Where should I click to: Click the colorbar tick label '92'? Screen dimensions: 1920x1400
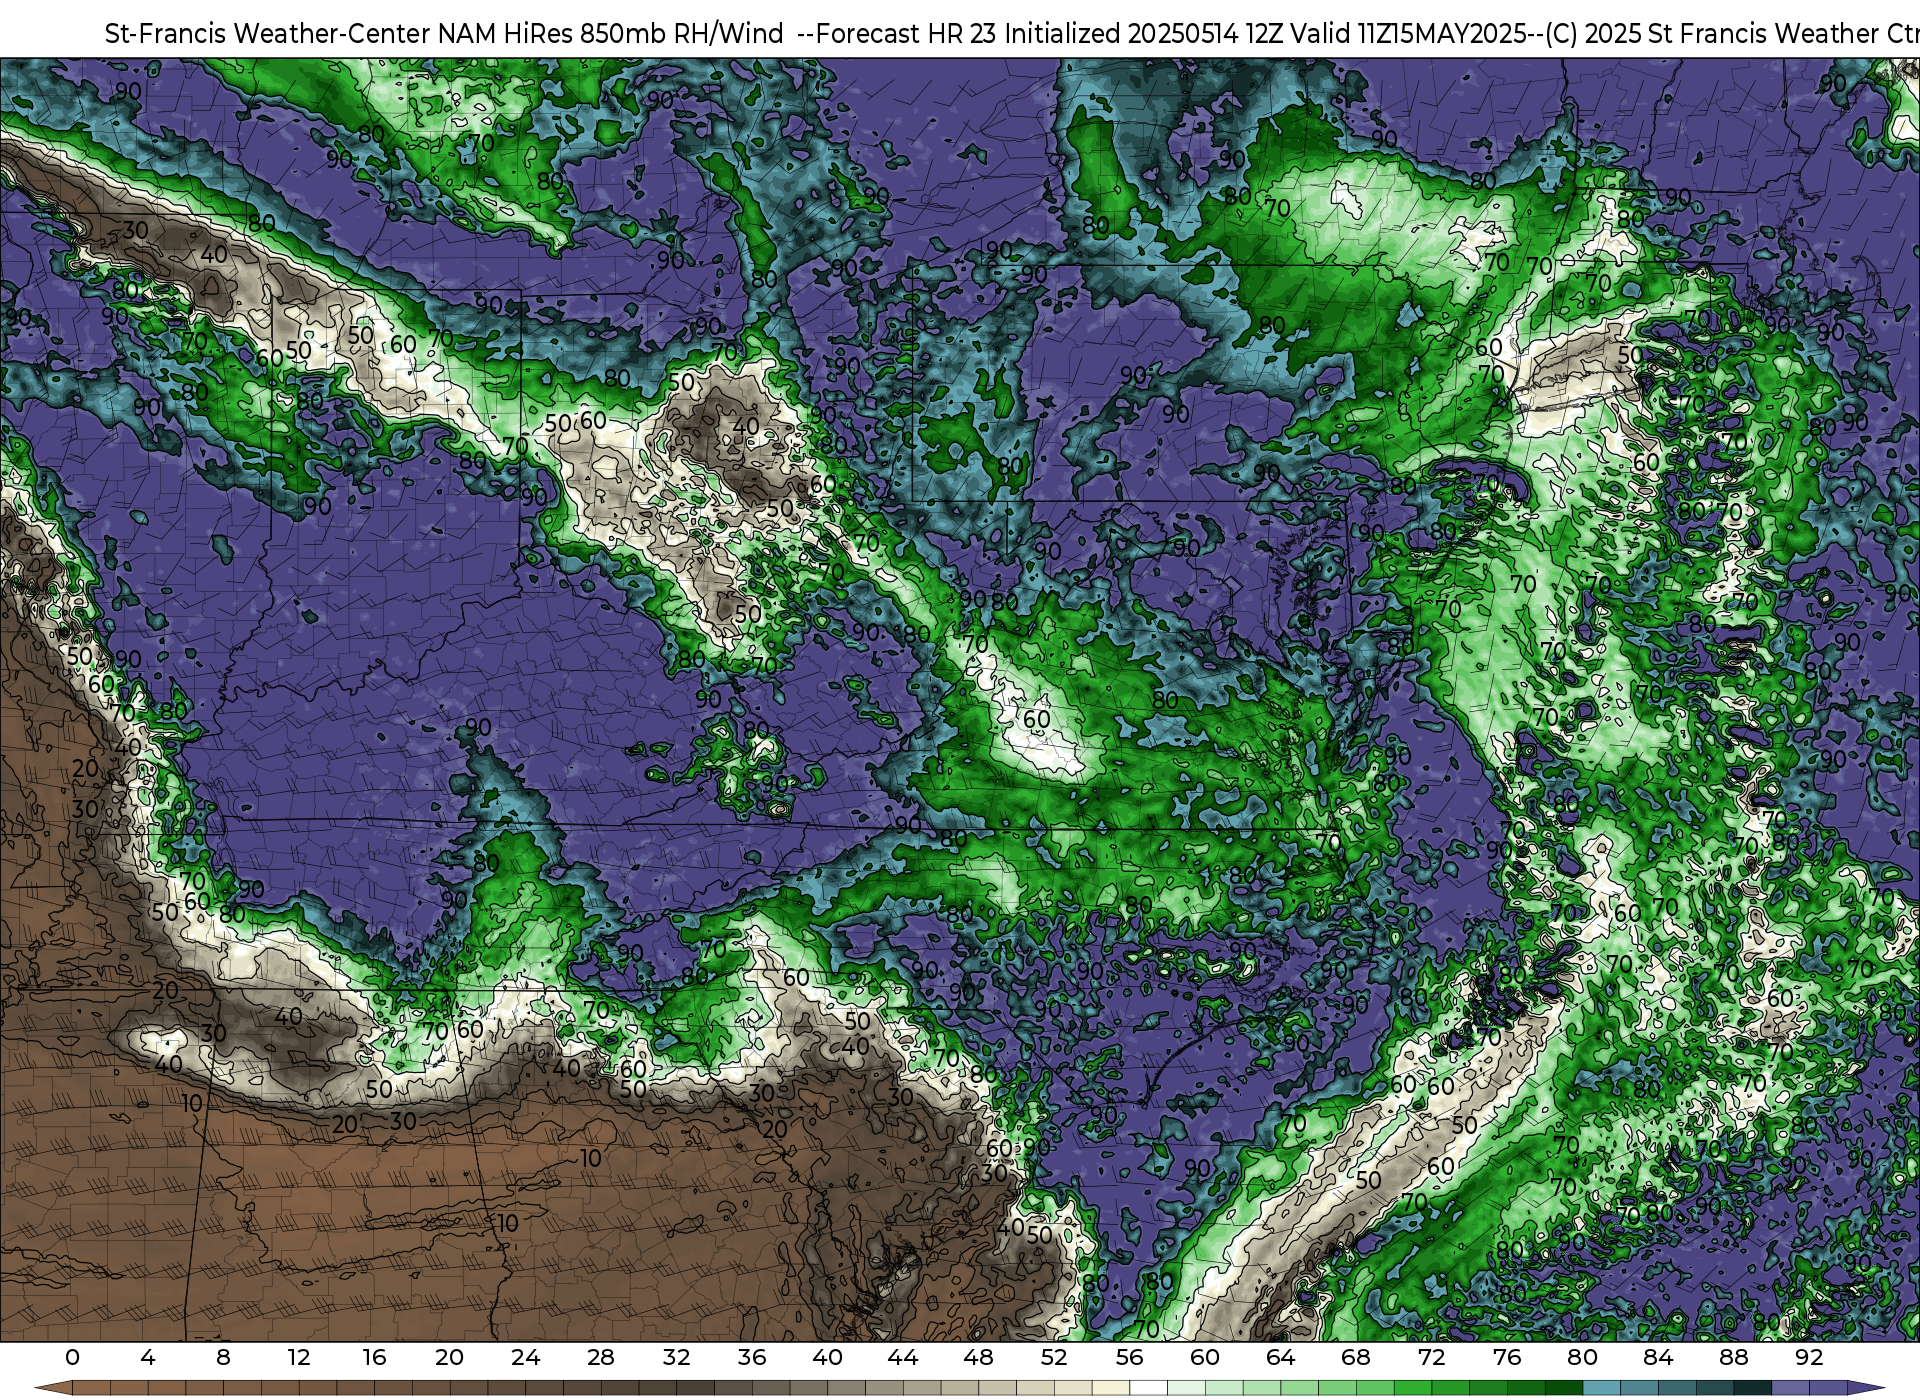1809,1357
